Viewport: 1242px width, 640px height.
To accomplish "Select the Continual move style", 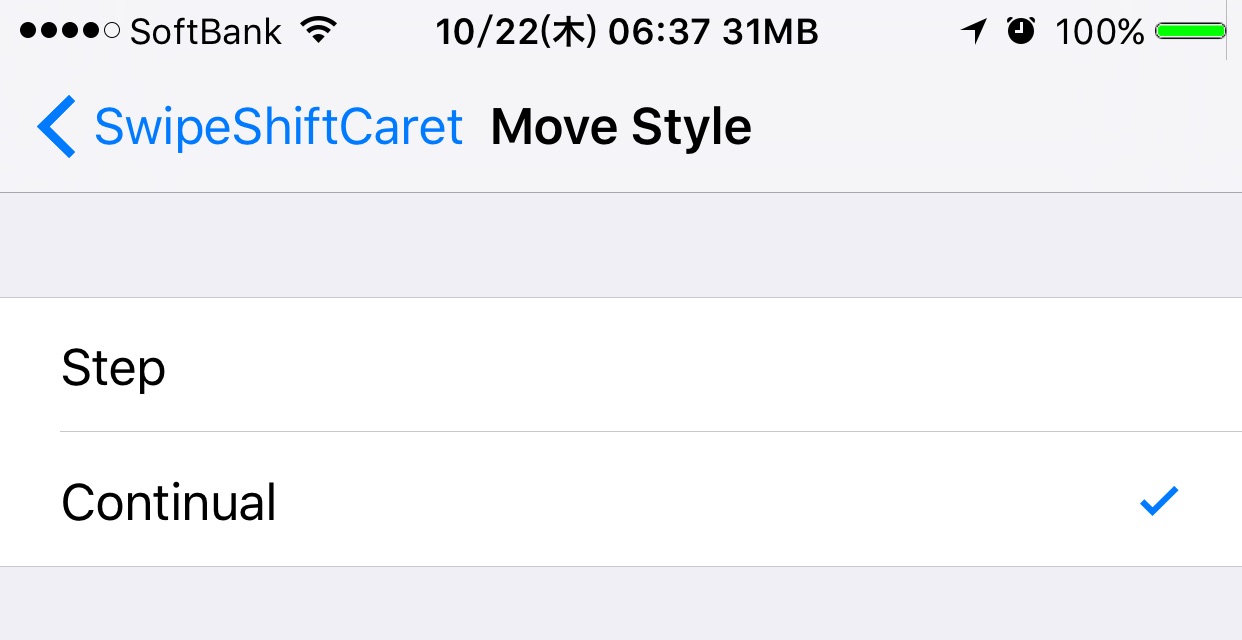I will (x=621, y=500).
